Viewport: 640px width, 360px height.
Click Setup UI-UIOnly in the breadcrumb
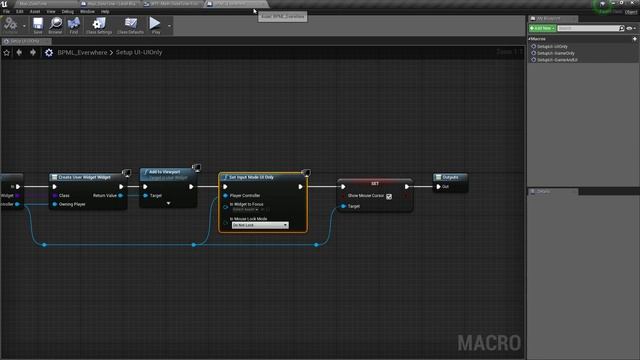(x=139, y=52)
